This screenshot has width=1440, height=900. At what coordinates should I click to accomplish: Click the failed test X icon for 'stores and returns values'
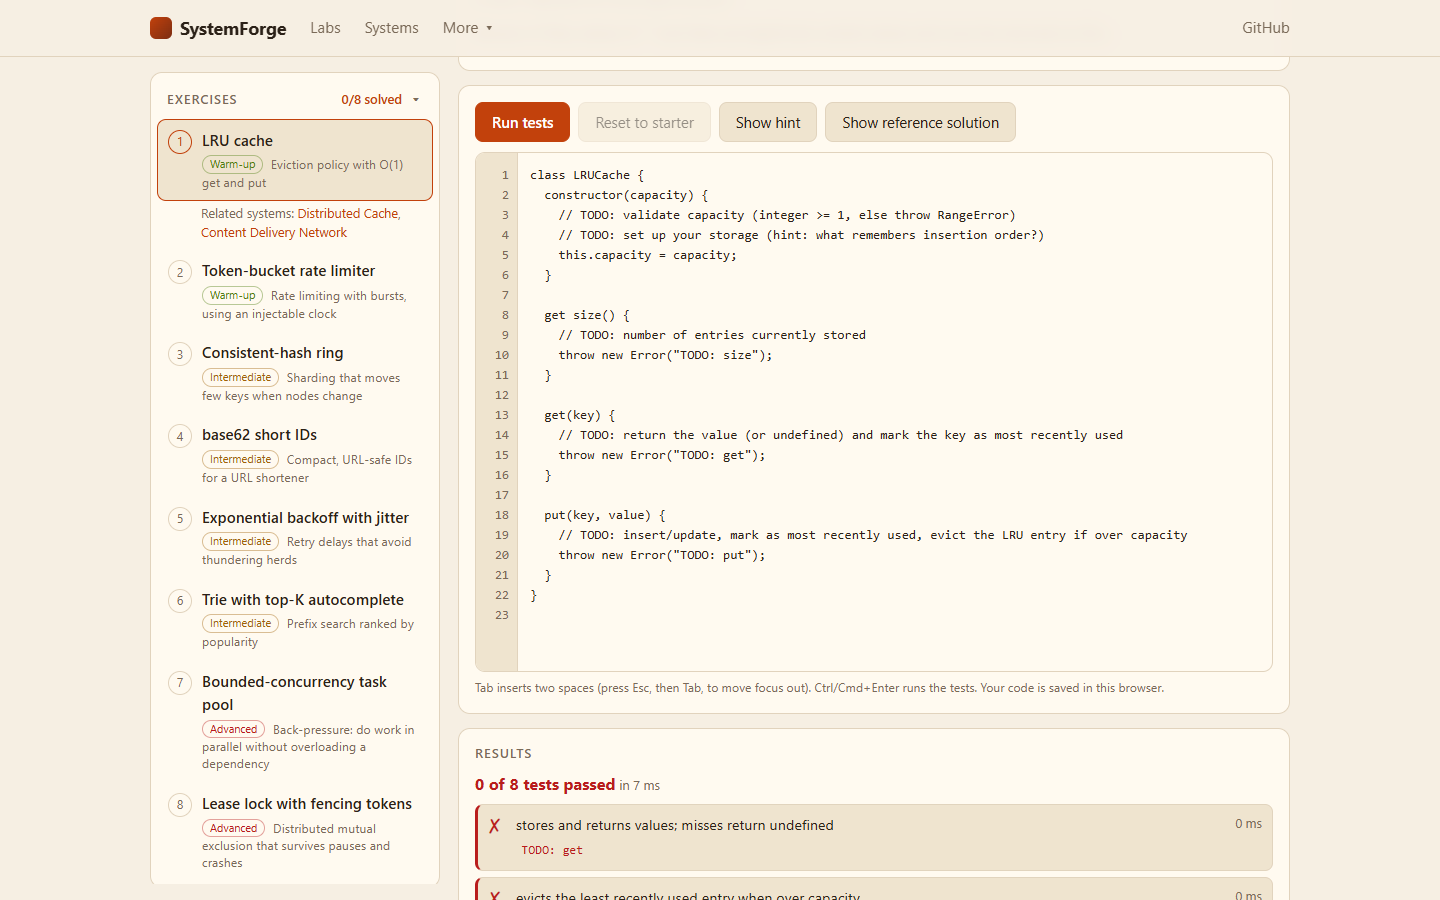(x=494, y=826)
